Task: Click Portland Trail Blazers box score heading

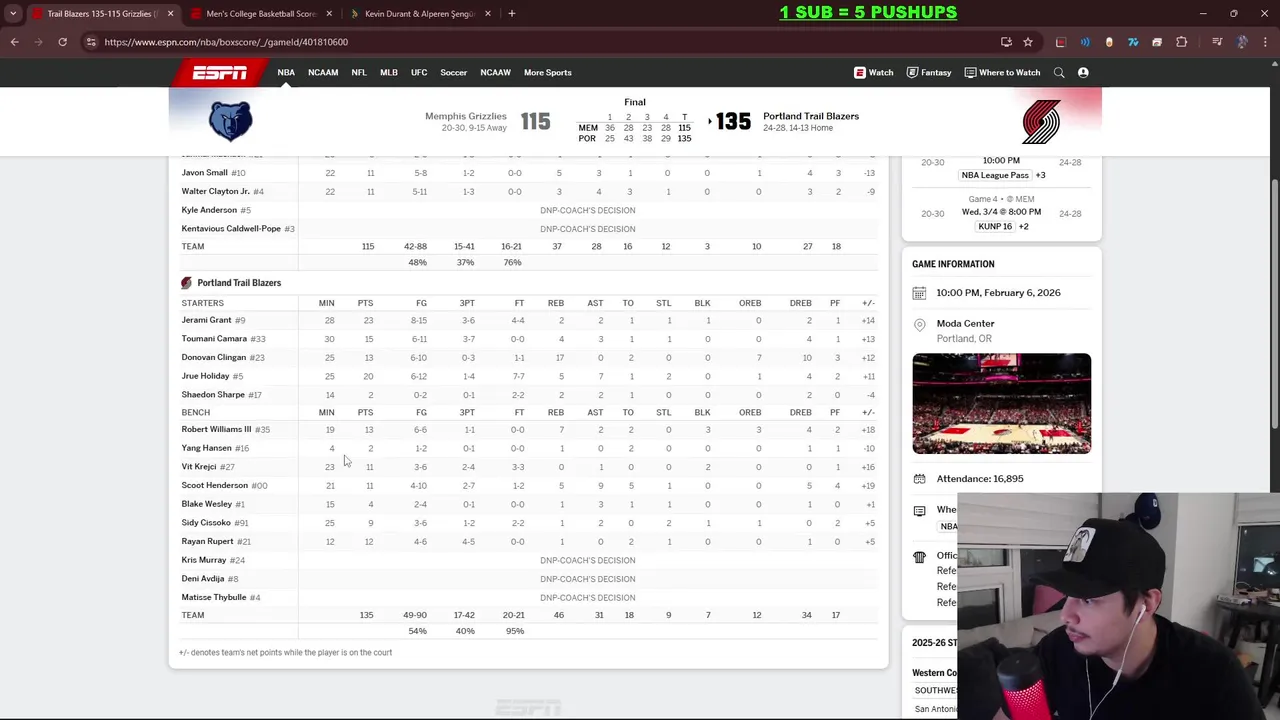Action: coord(239,283)
